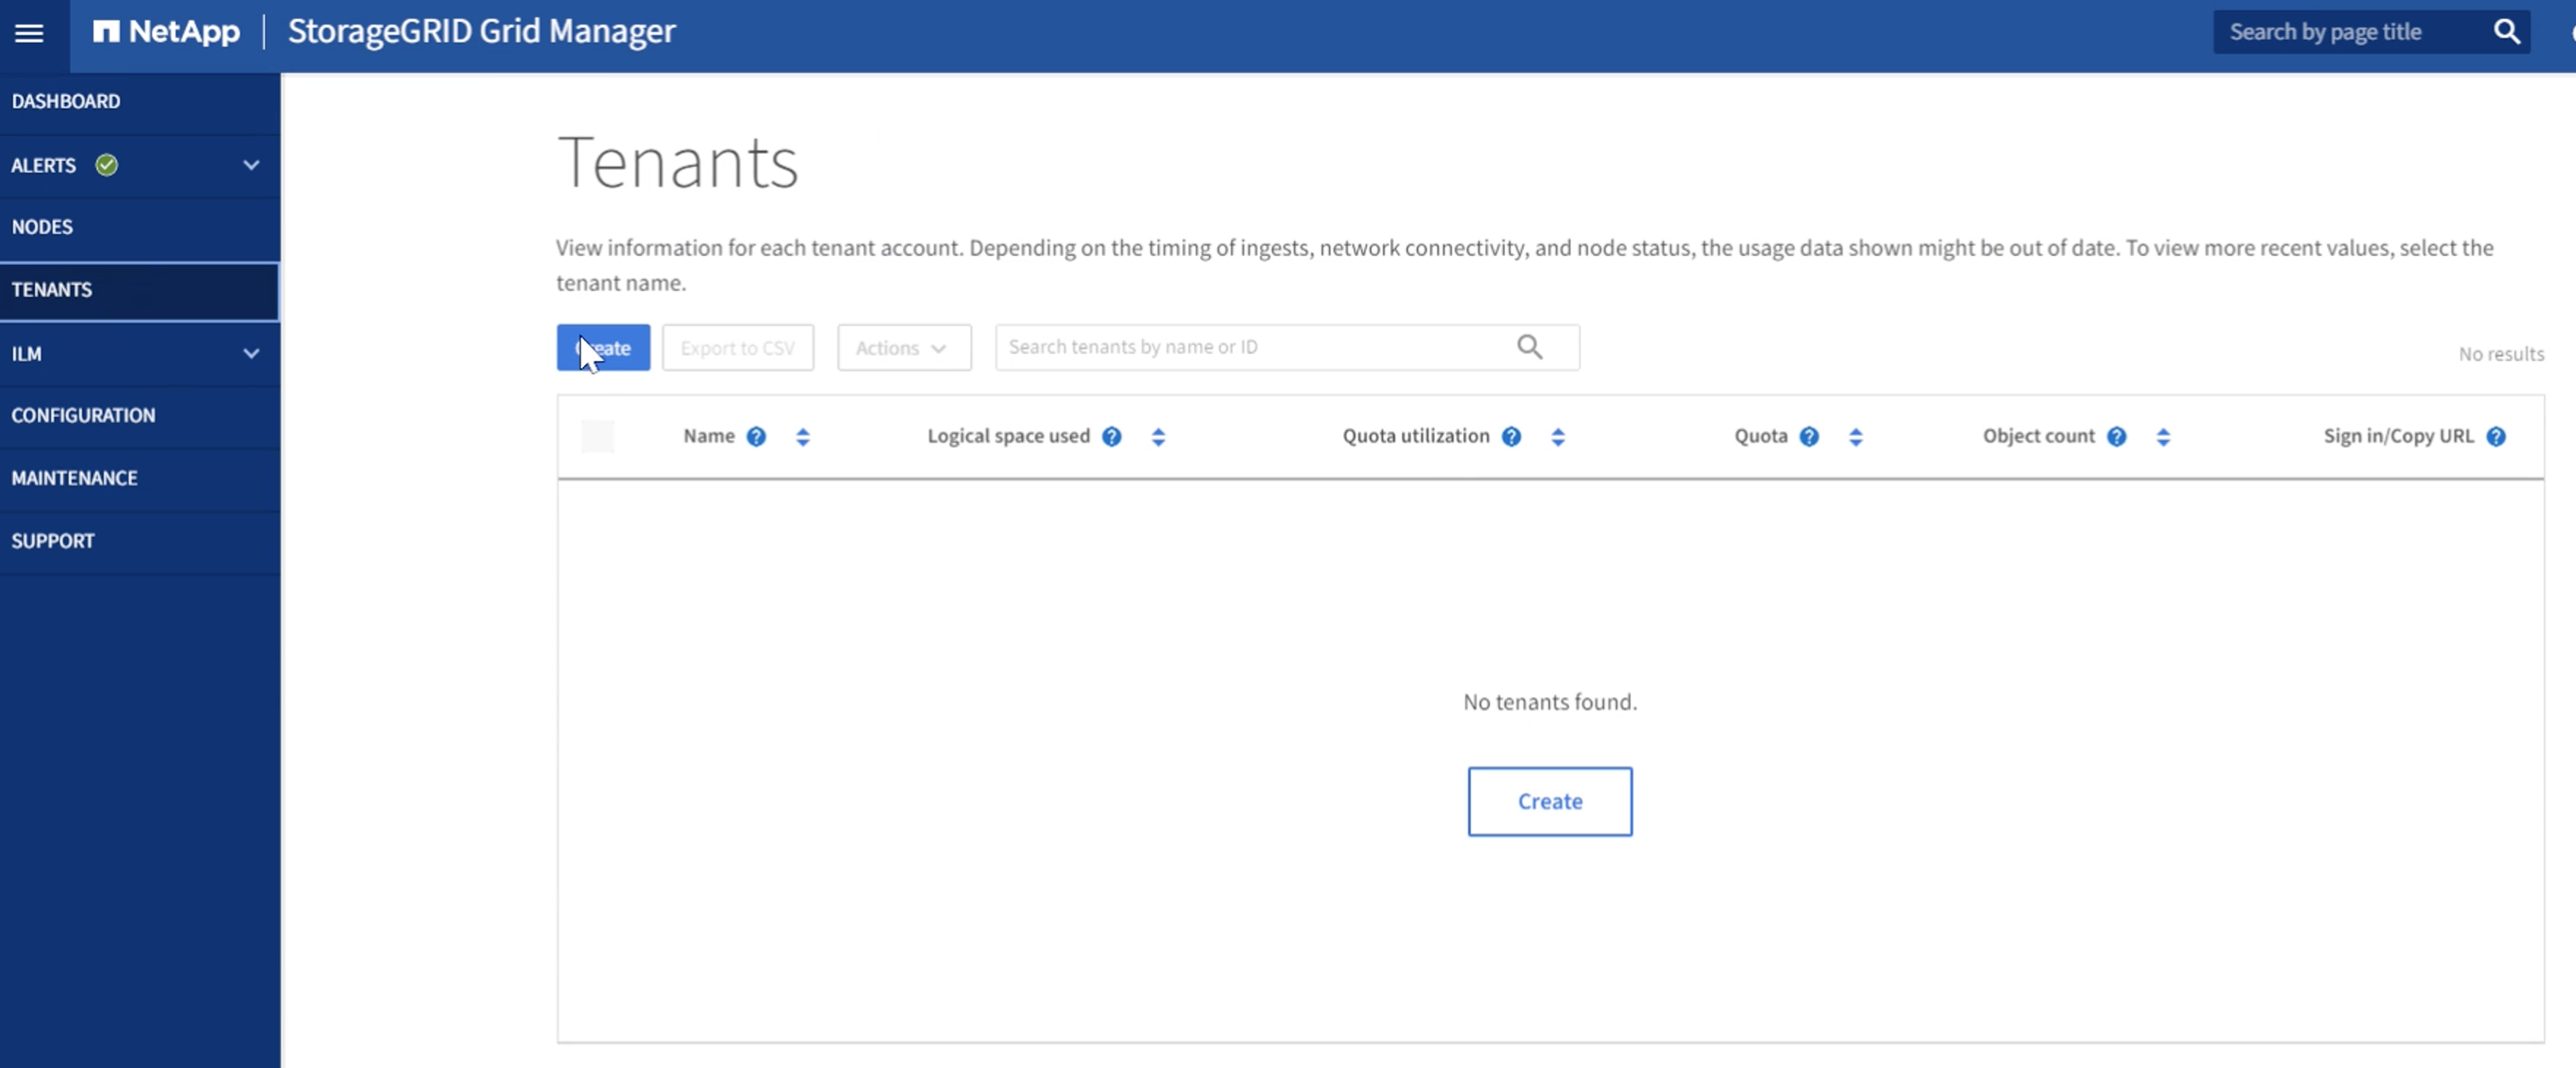Click the Quota utilization sort icon
Viewport: 2576px width, 1068px height.
(x=1556, y=435)
